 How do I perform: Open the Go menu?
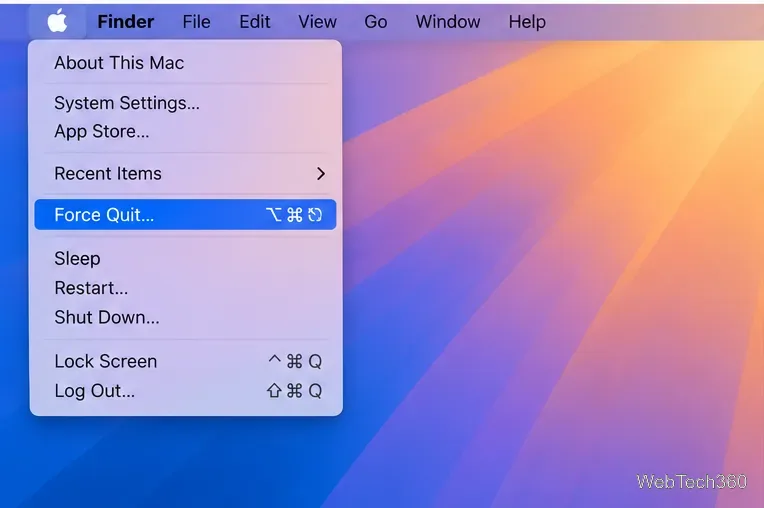point(376,22)
